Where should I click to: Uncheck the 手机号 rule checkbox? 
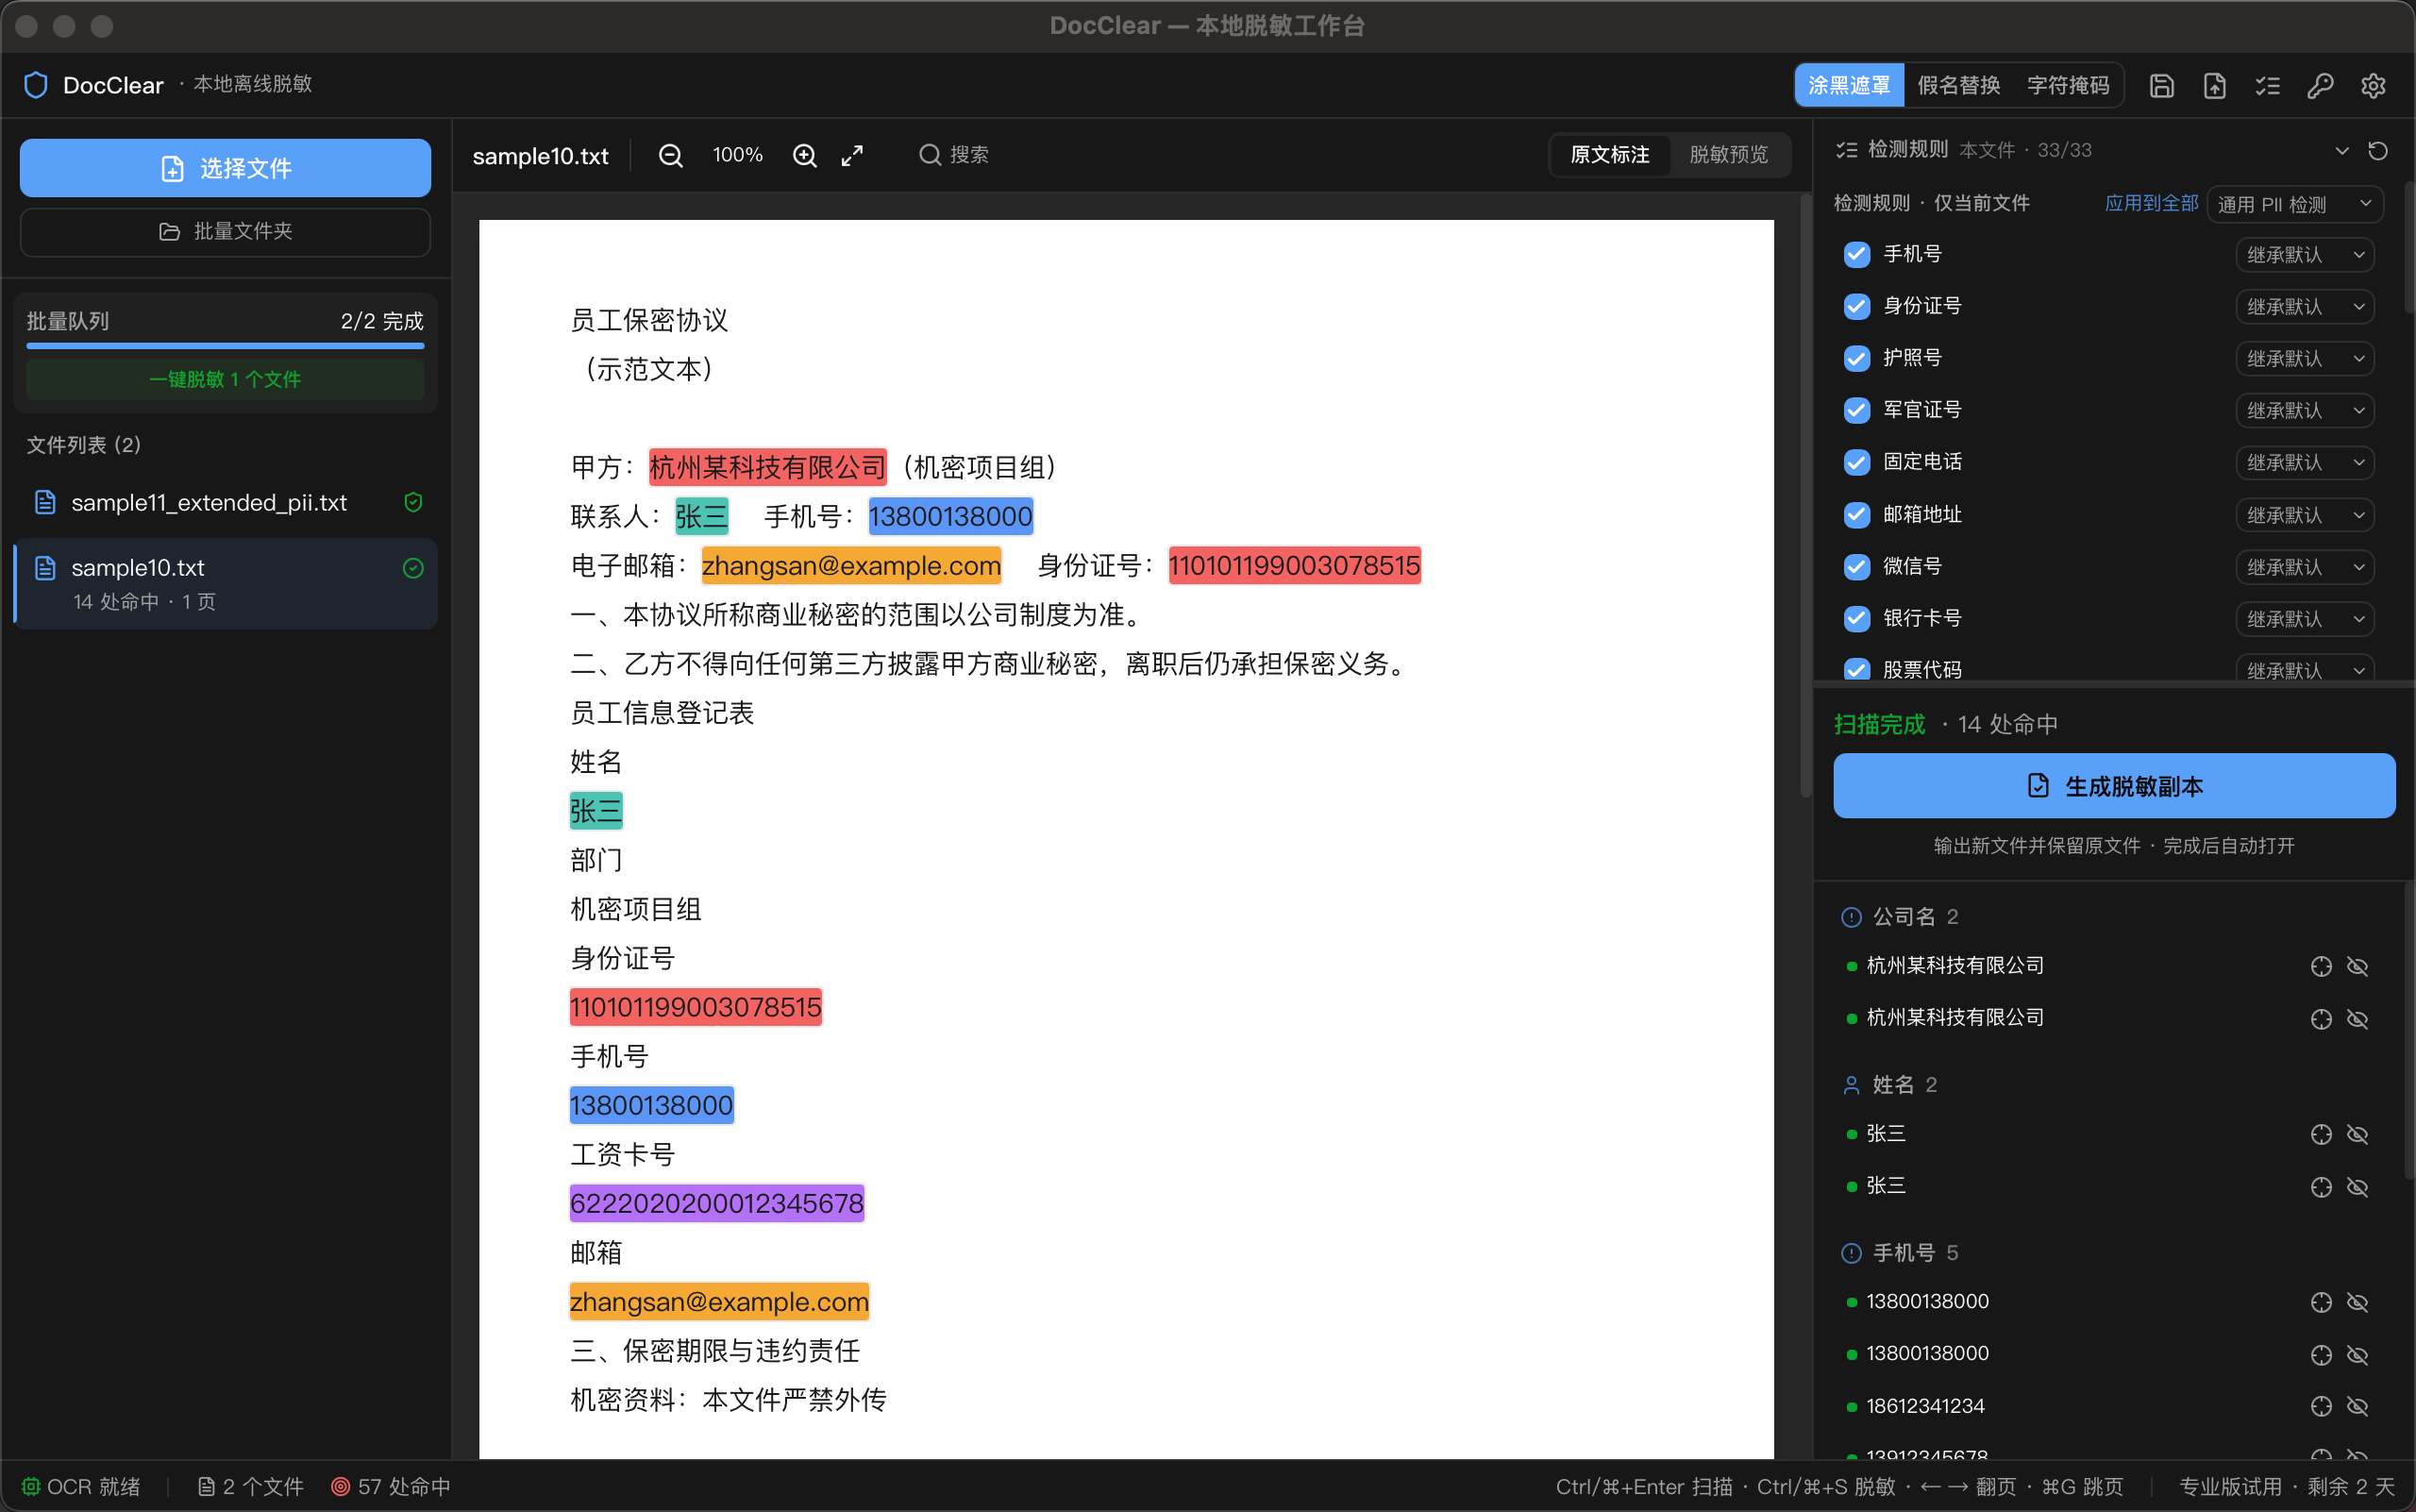1857,254
